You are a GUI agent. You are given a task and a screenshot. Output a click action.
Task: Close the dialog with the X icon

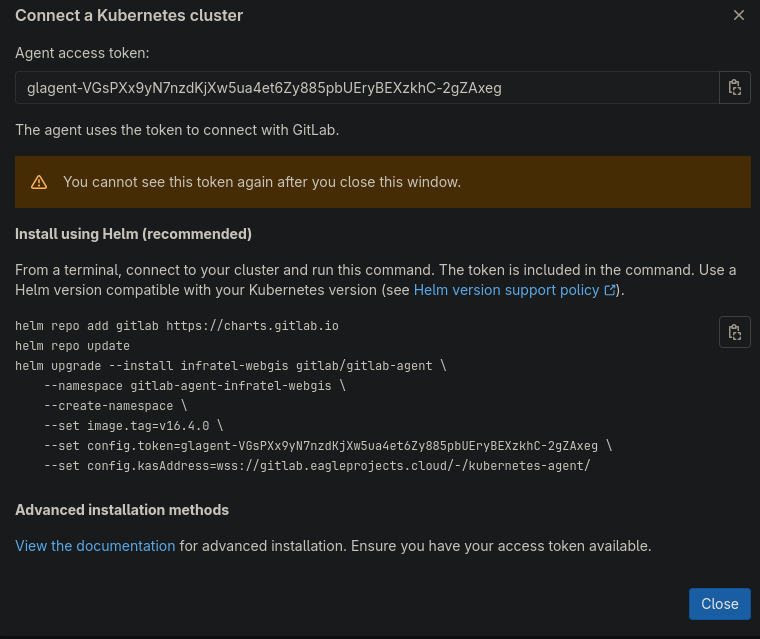click(739, 15)
